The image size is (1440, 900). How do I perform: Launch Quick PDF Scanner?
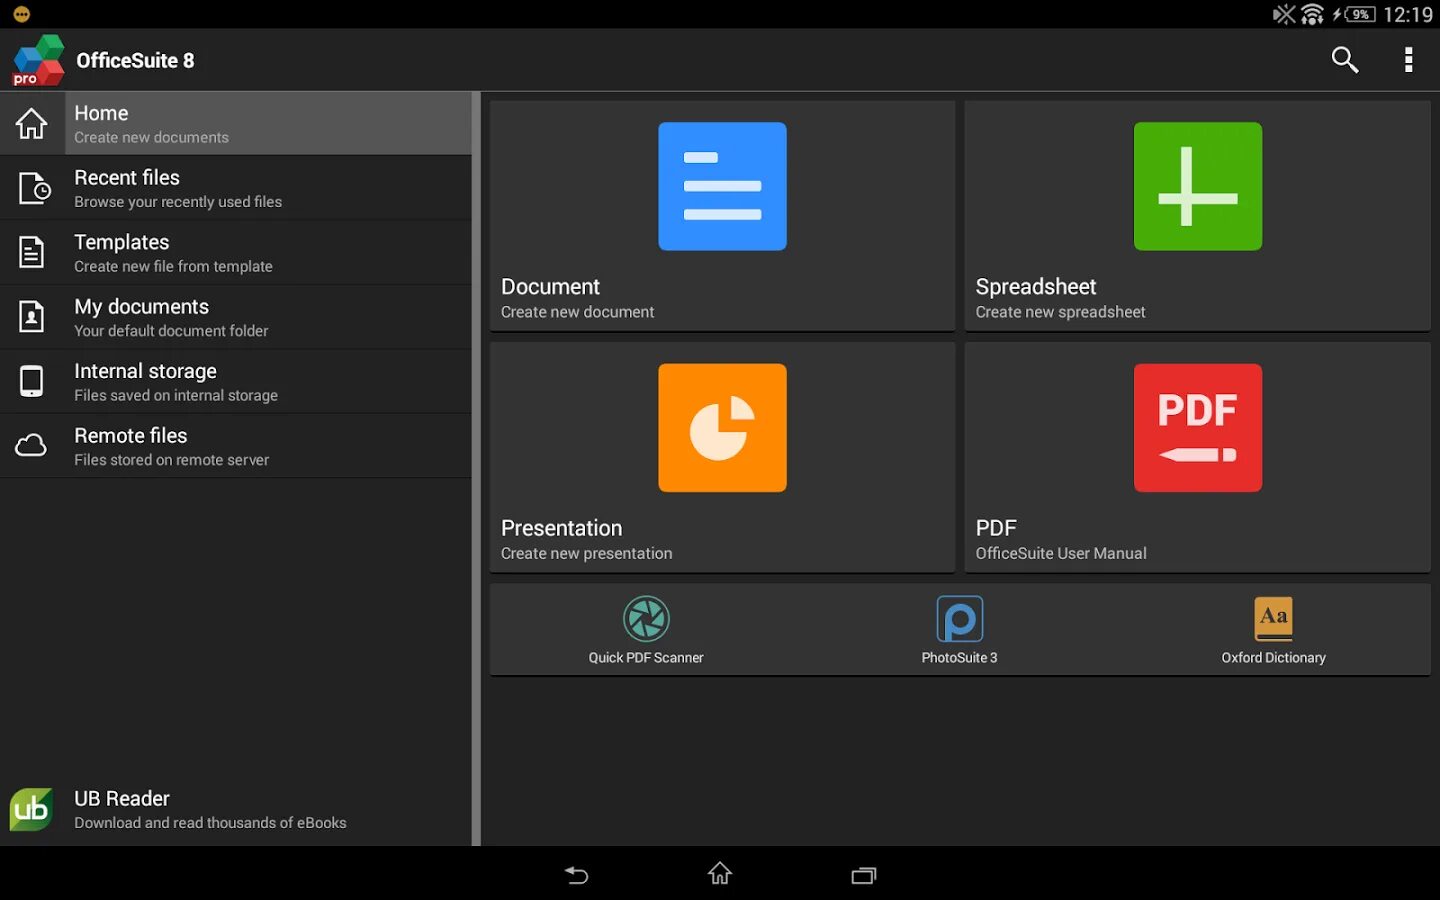click(646, 628)
